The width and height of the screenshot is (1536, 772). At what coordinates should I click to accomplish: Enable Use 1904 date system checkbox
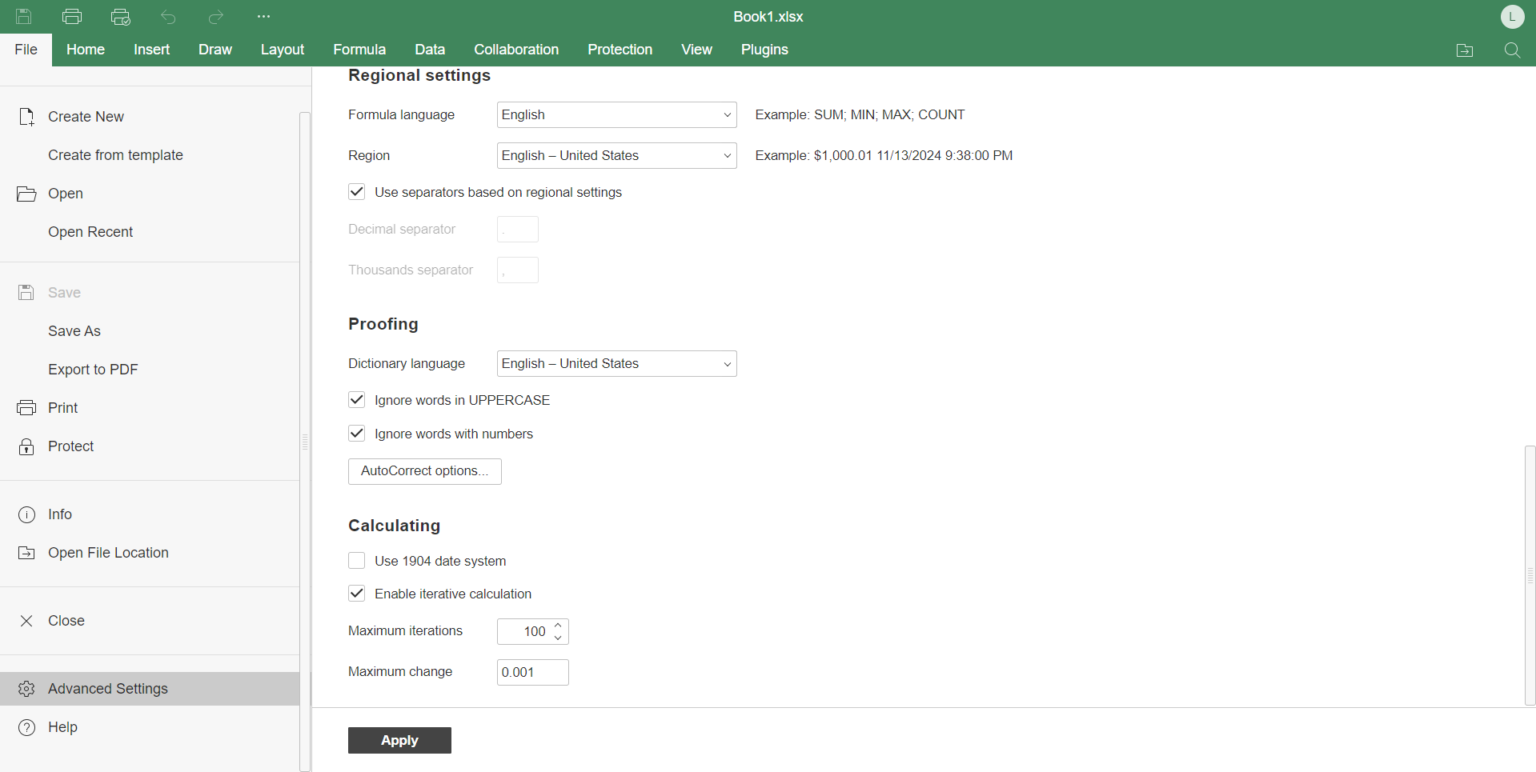357,561
